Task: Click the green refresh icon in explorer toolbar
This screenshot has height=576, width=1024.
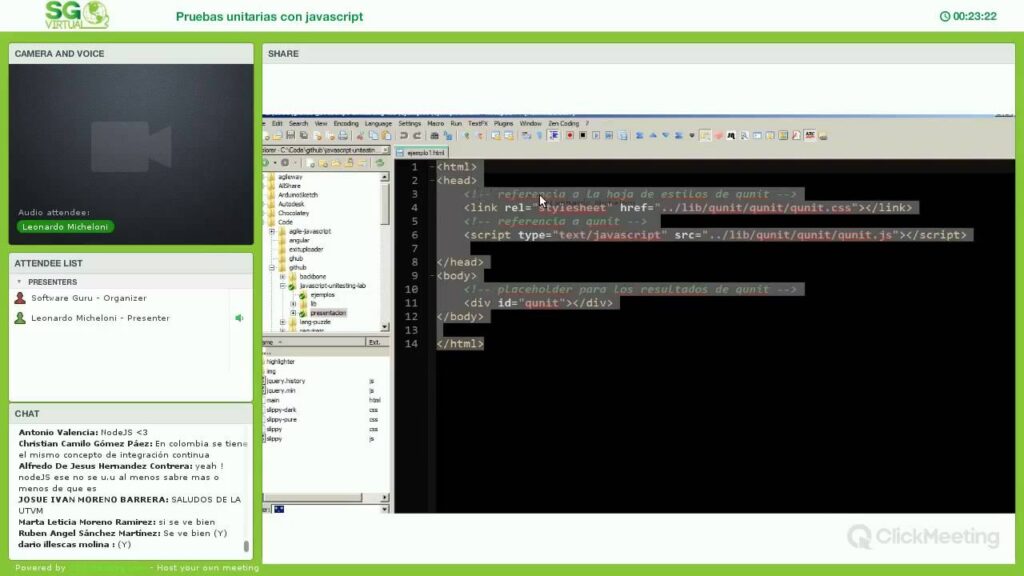Action: [x=380, y=162]
